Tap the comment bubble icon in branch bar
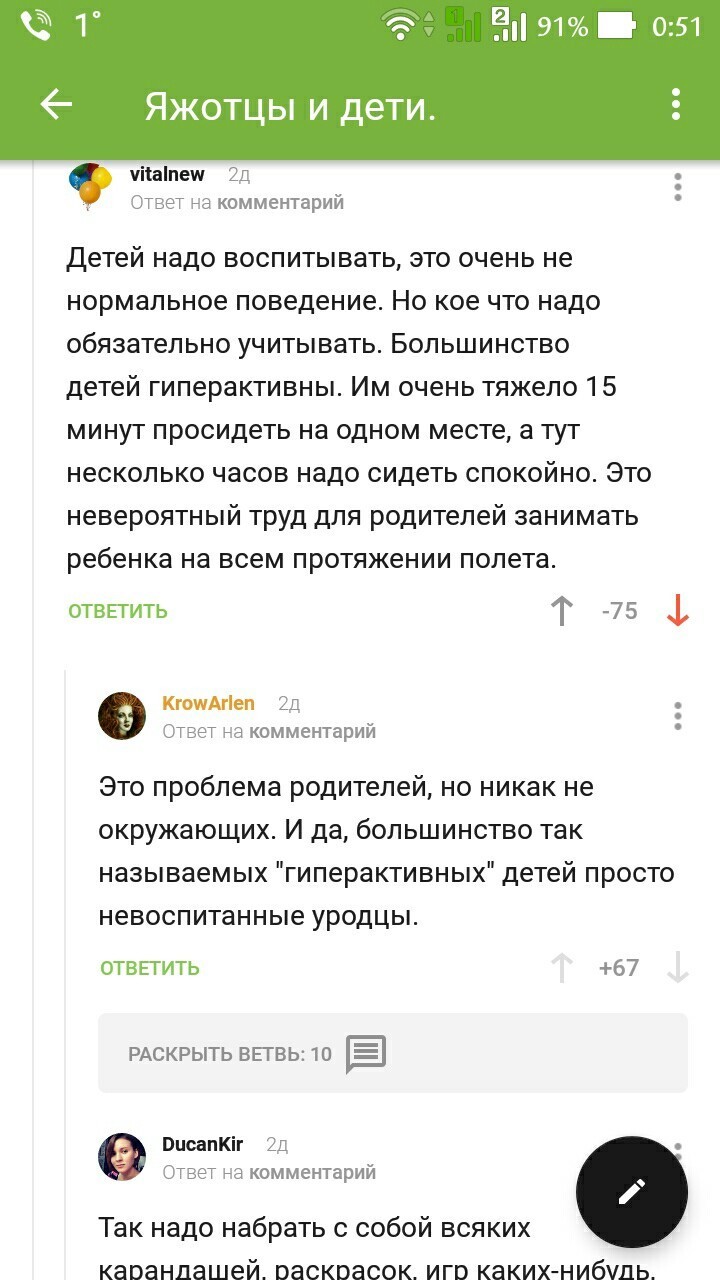 366,1053
